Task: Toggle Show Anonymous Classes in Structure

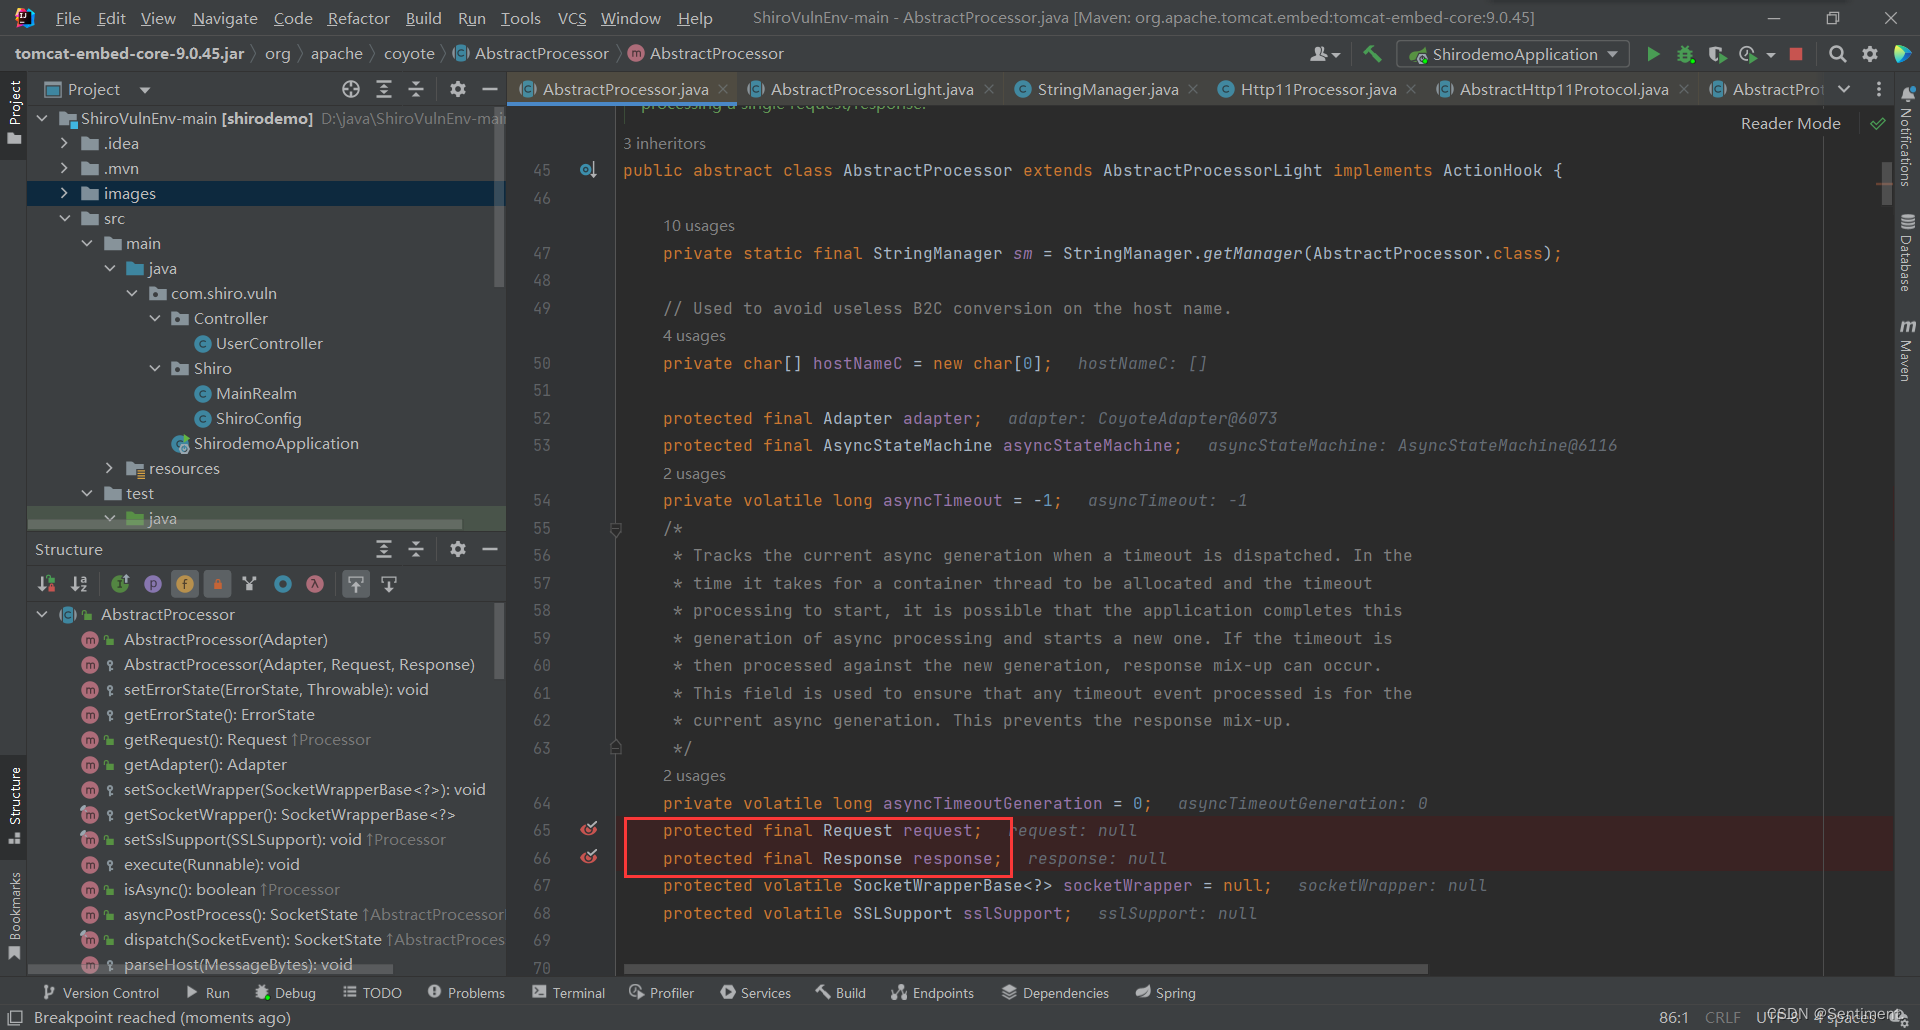Action: pos(283,584)
